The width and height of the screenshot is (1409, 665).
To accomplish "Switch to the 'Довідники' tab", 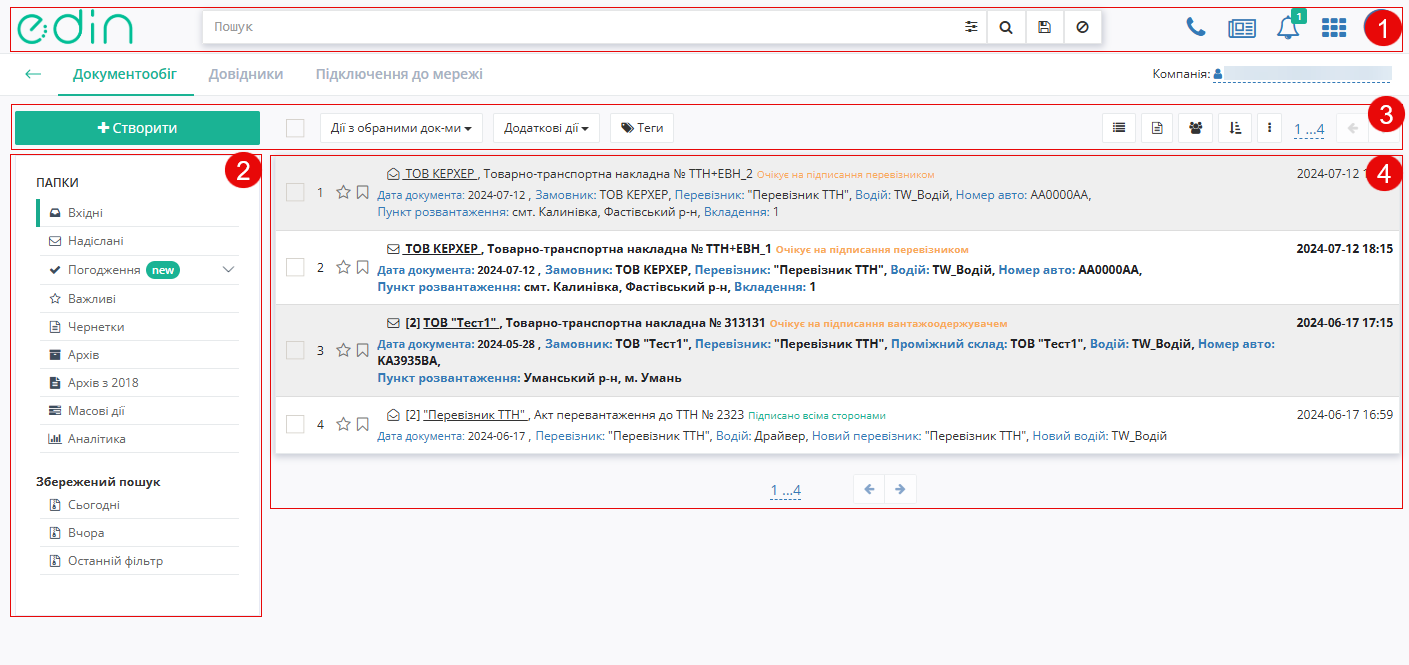I will (246, 74).
